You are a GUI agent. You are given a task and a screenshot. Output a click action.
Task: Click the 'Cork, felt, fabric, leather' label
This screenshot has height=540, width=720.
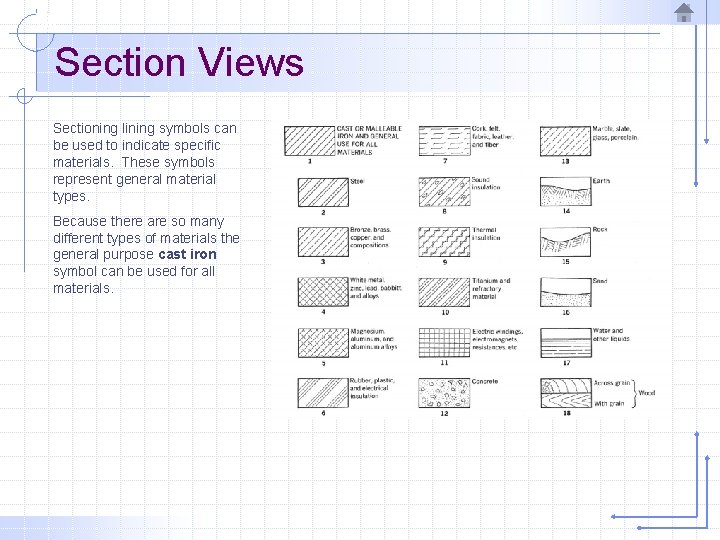point(493,136)
